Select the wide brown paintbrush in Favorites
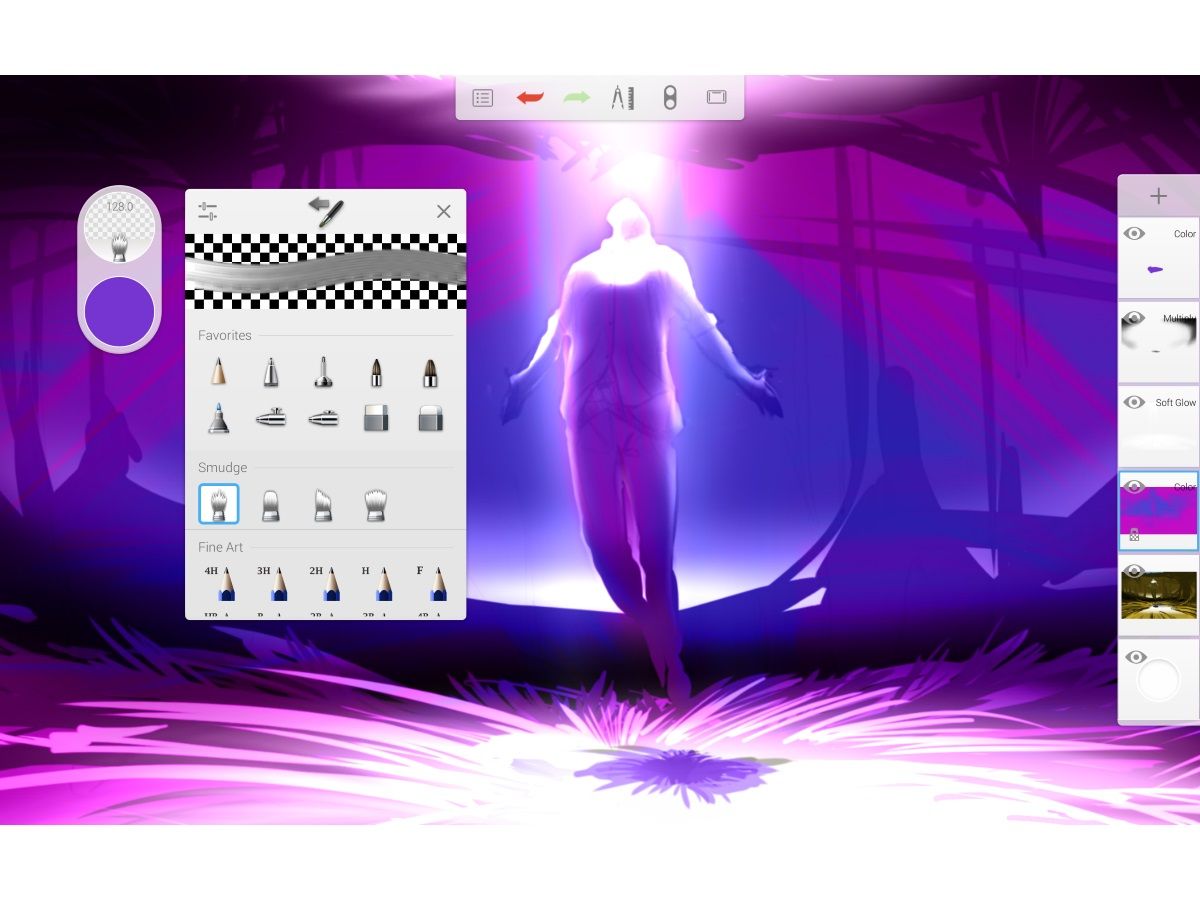This screenshot has width=1200, height=900. tap(429, 373)
